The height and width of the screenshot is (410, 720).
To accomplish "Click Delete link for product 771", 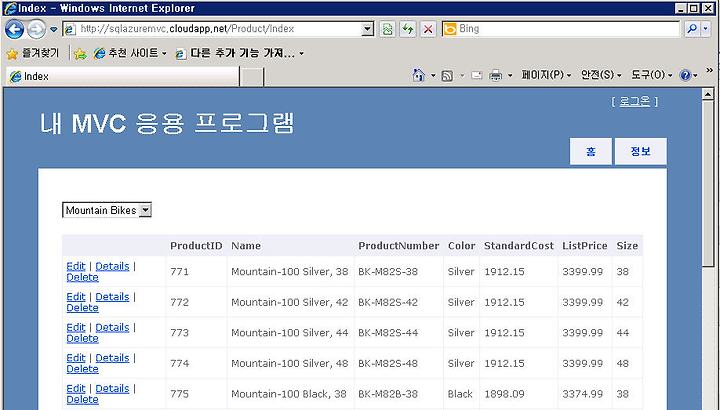I will (x=82, y=277).
